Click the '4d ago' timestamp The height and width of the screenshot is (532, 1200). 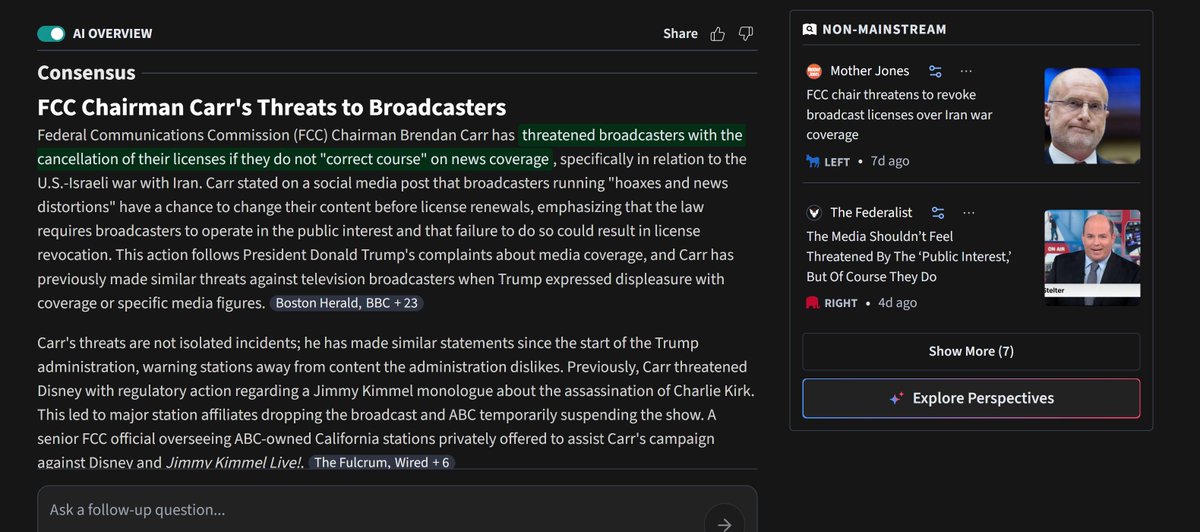[x=897, y=302]
